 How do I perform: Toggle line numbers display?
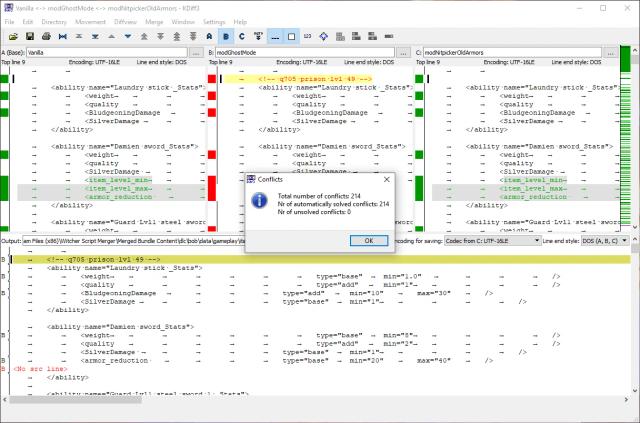pyautogui.click(x=307, y=36)
